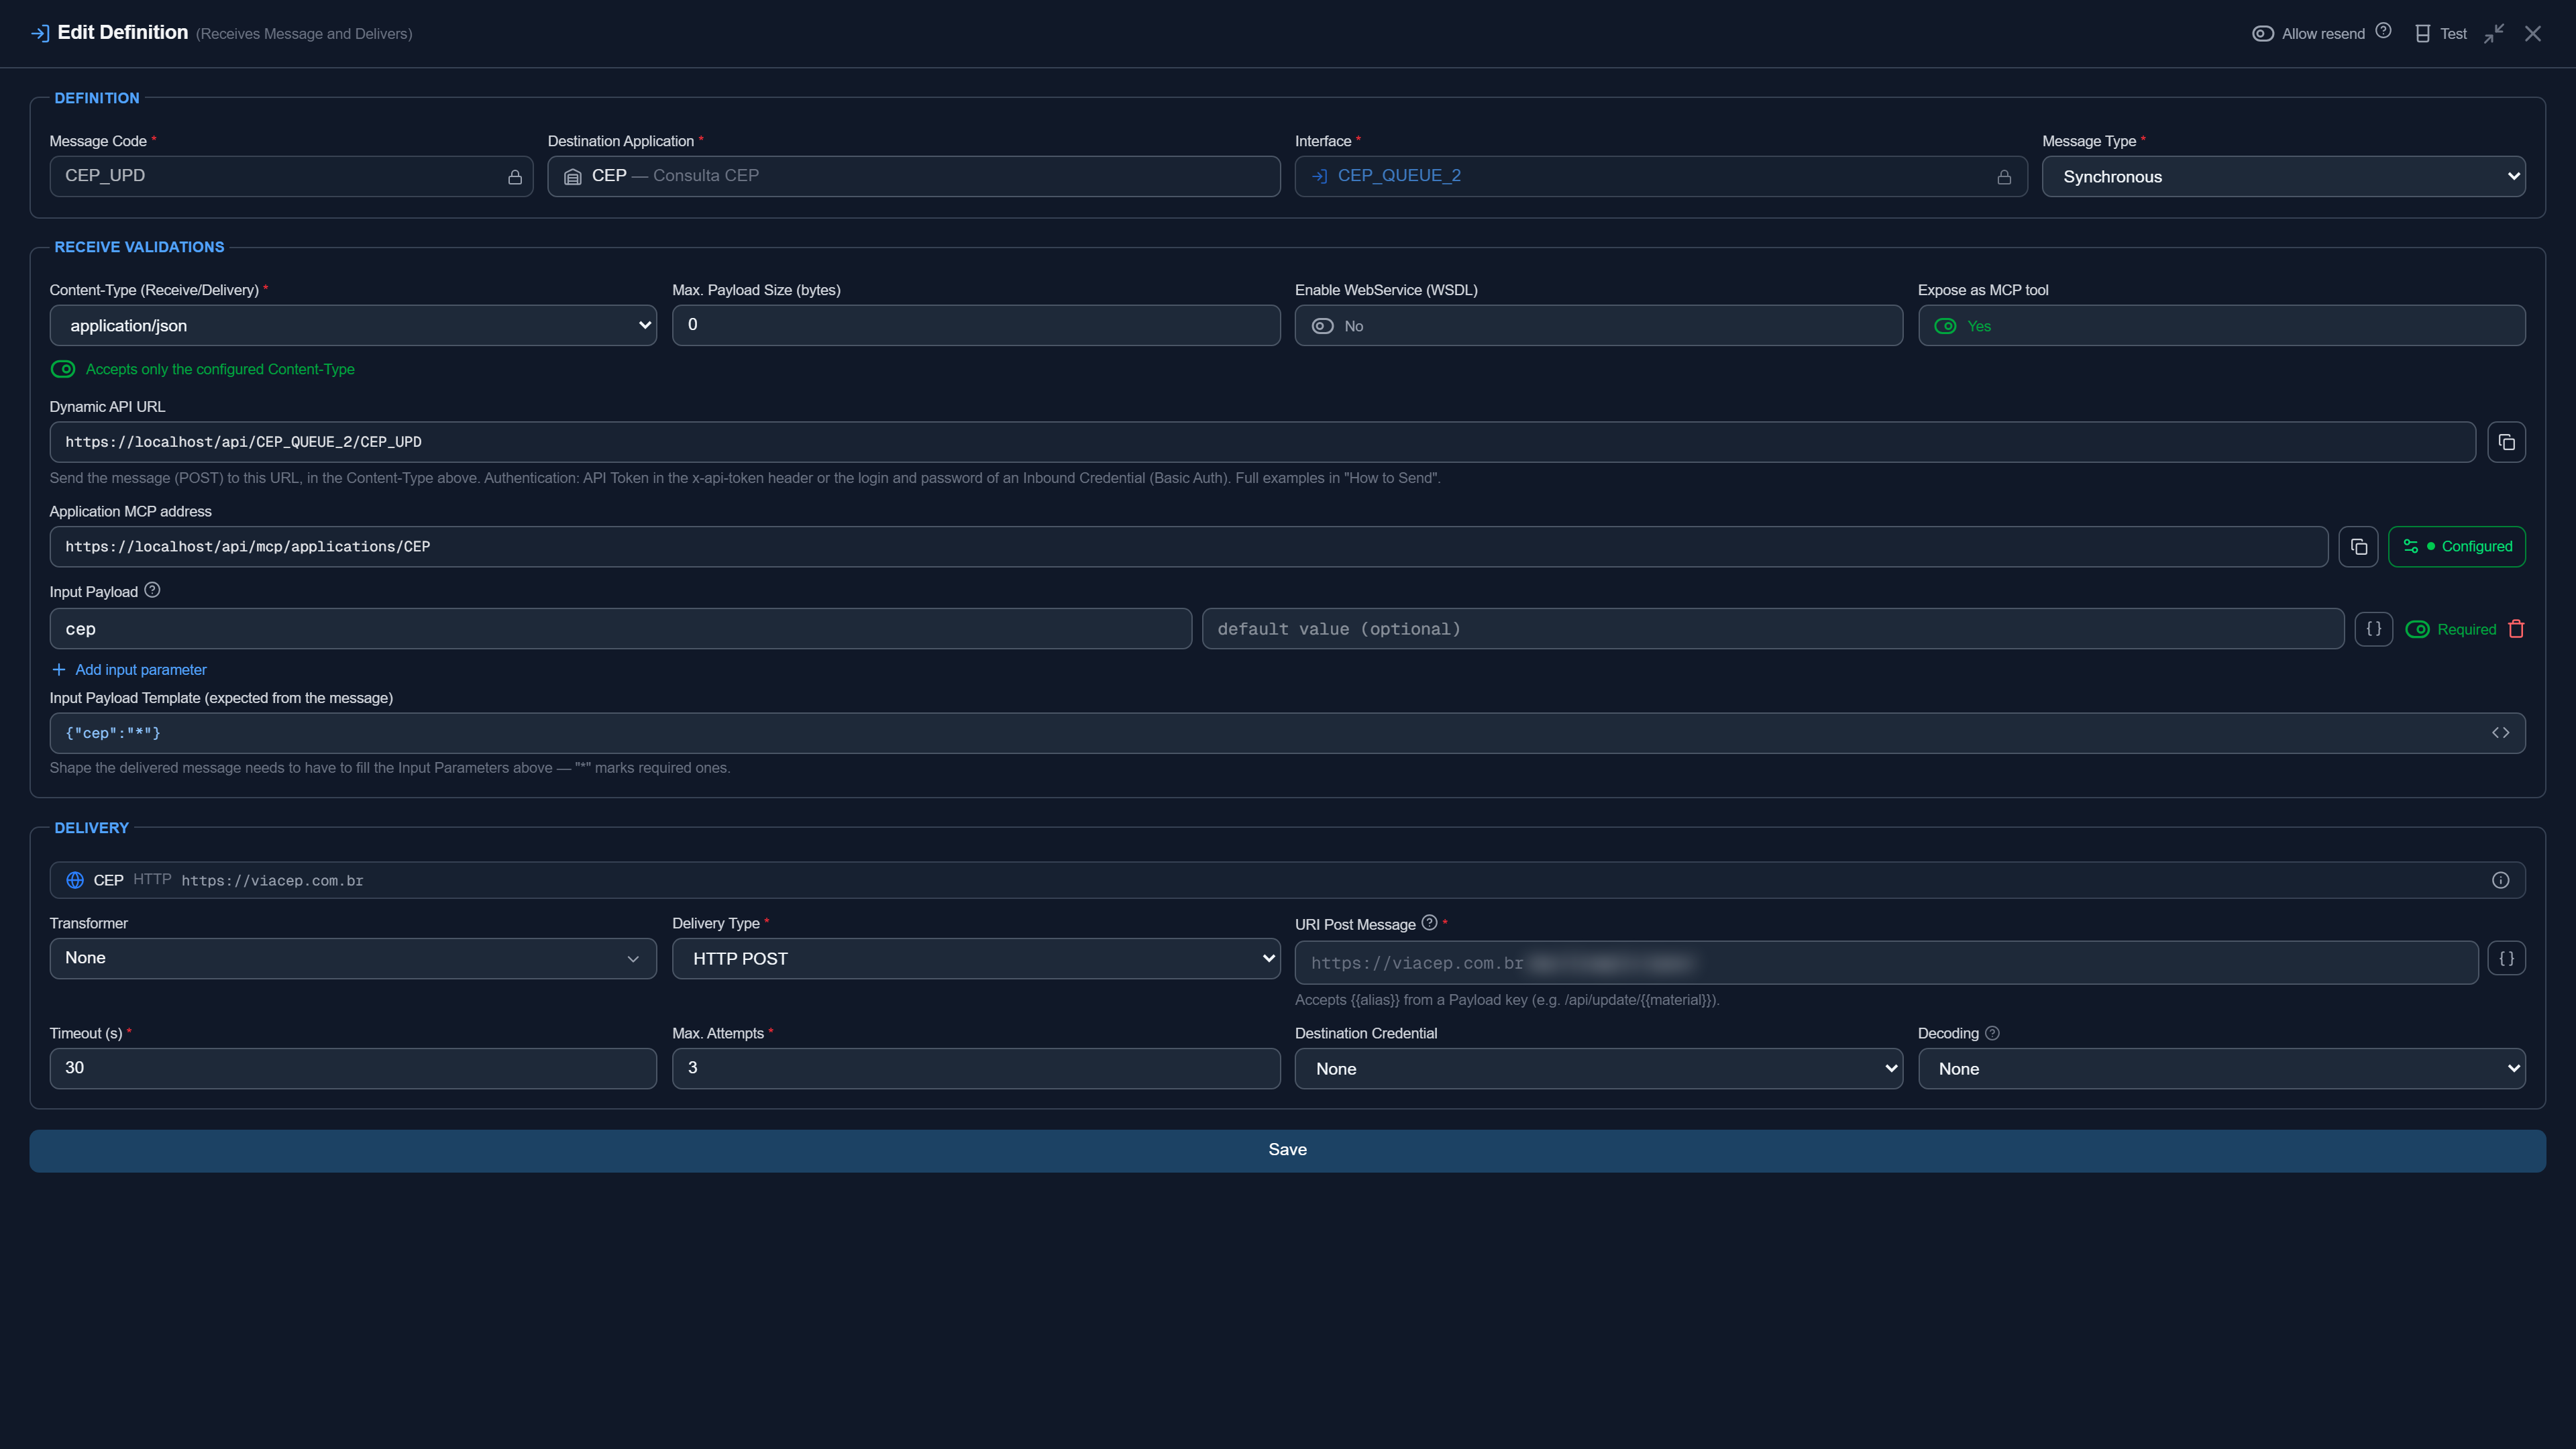Open the Test tool in header
This screenshot has width=2576, height=1449.
[x=2440, y=34]
